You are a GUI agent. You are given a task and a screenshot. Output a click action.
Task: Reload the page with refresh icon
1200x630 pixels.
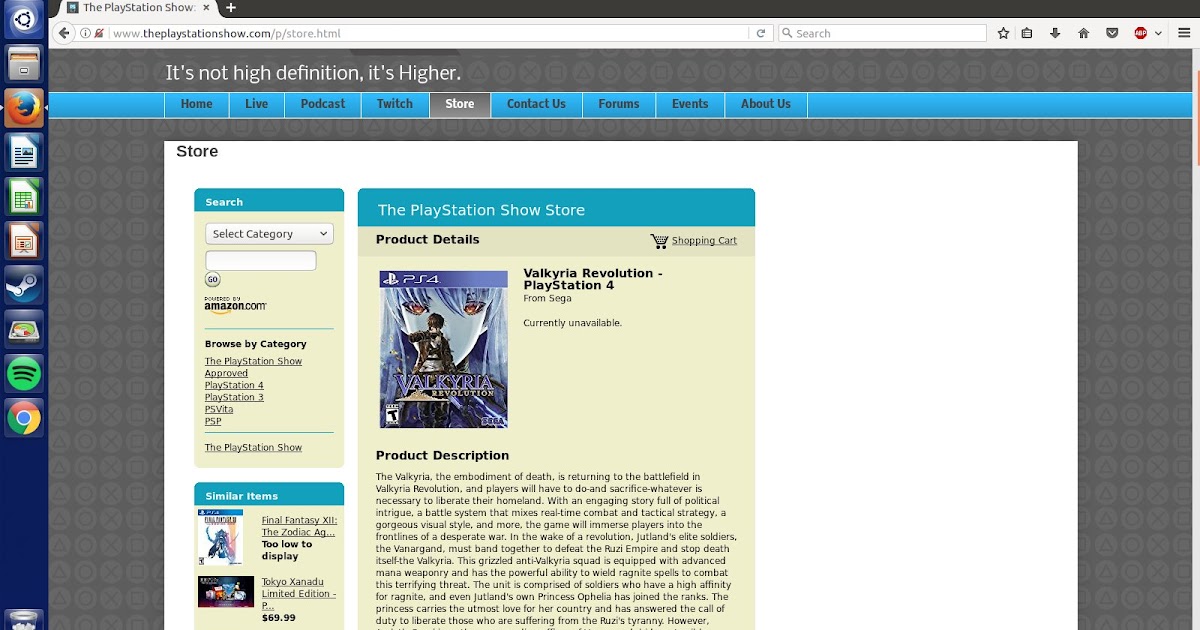coord(761,33)
